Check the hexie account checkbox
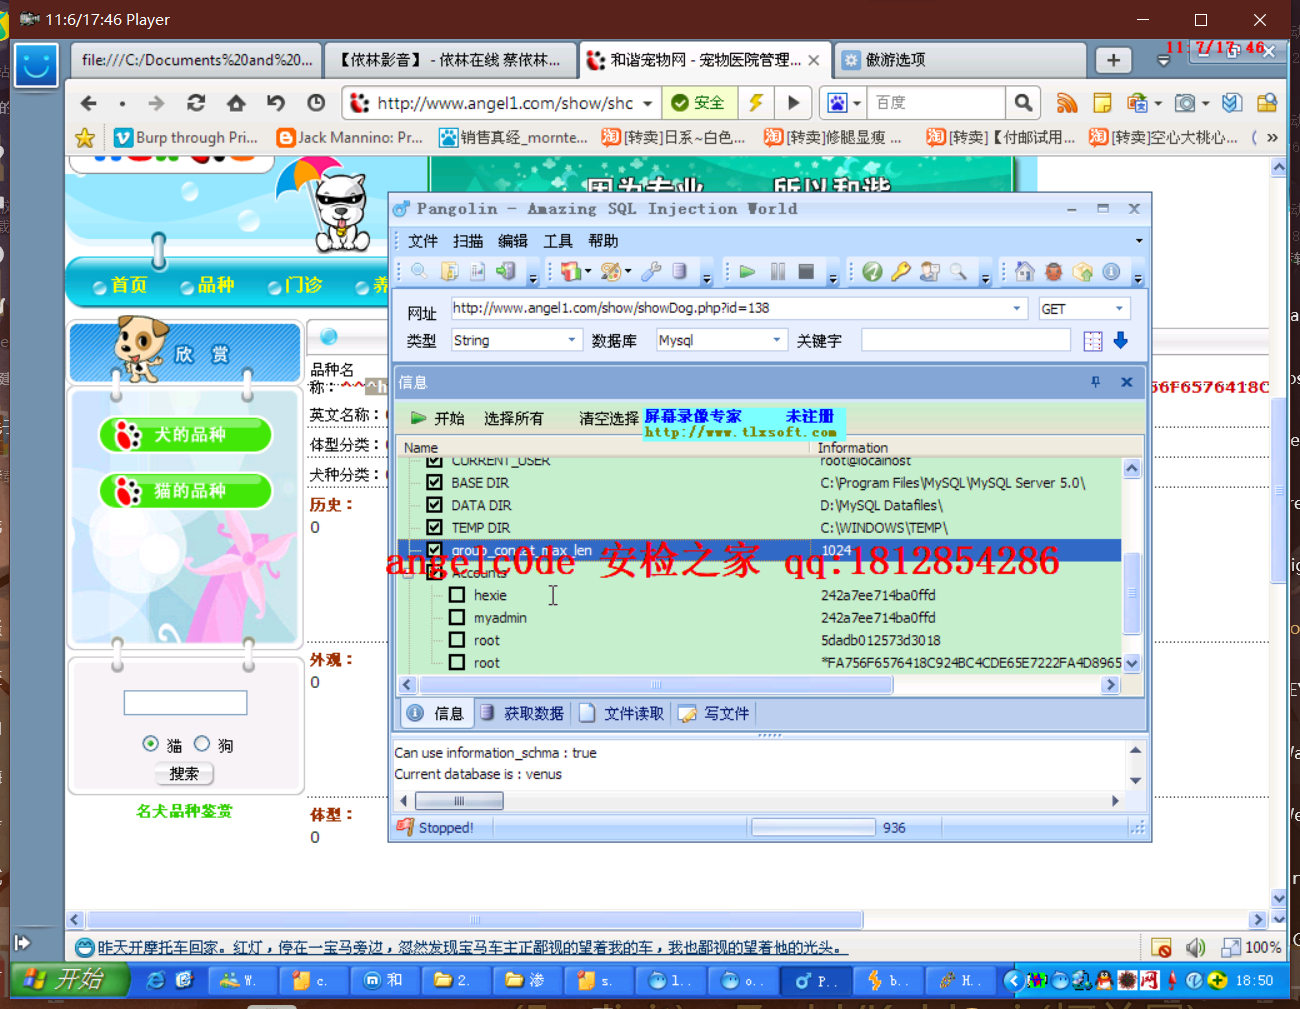The image size is (1300, 1009). click(457, 595)
